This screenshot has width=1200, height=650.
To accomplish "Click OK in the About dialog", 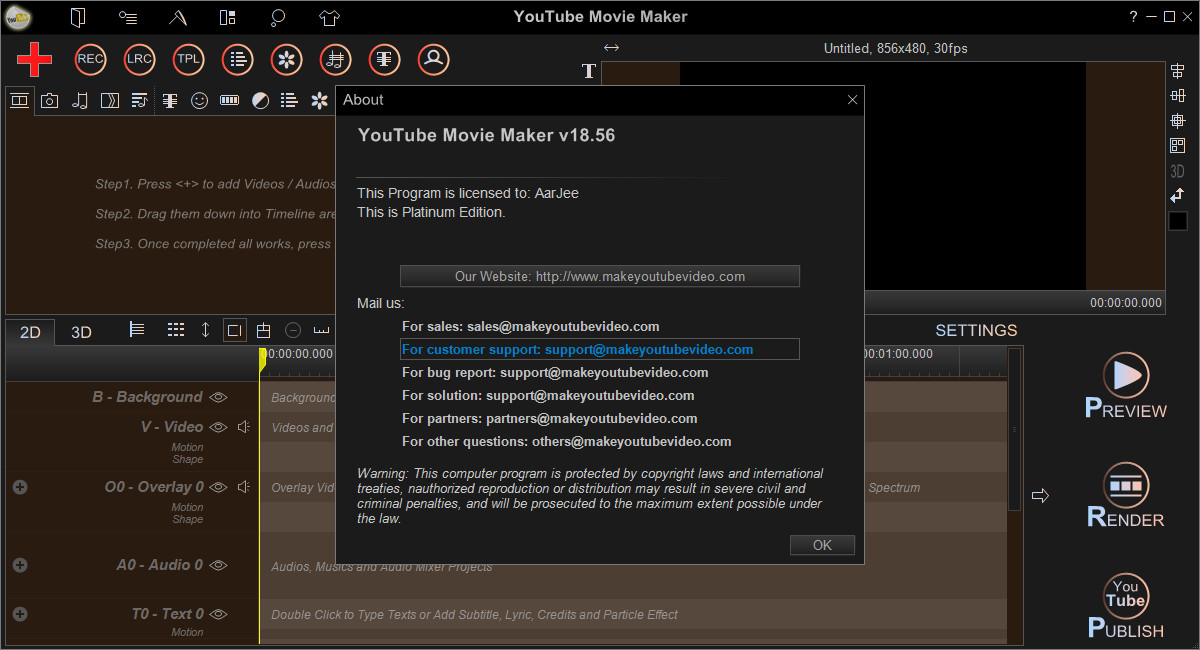I will [822, 545].
